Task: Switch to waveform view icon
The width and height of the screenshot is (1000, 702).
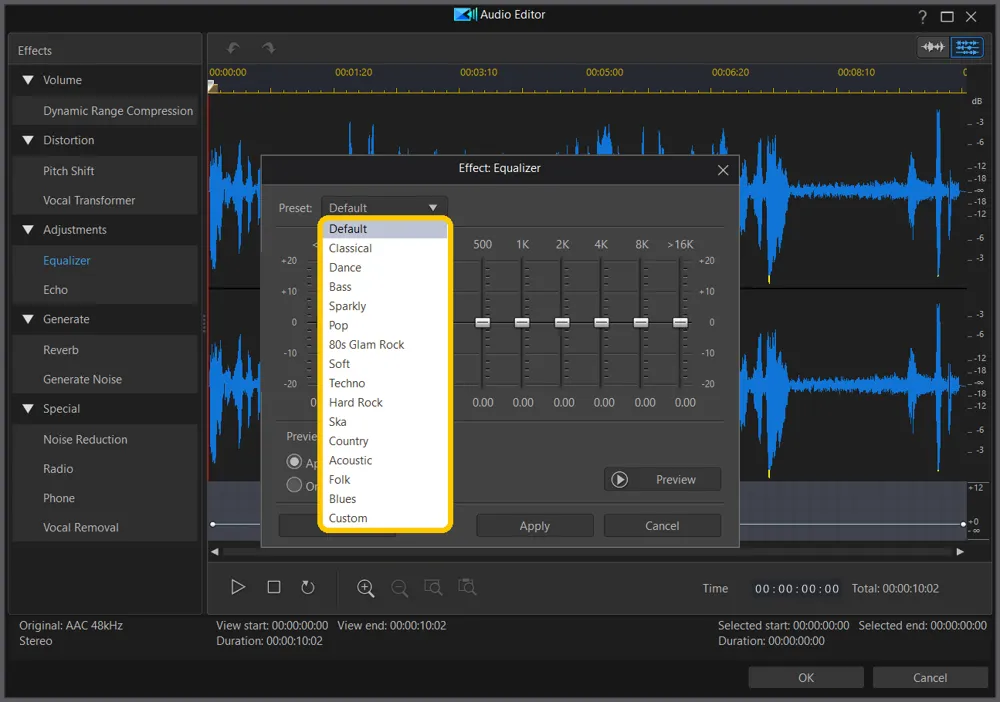Action: coord(933,47)
